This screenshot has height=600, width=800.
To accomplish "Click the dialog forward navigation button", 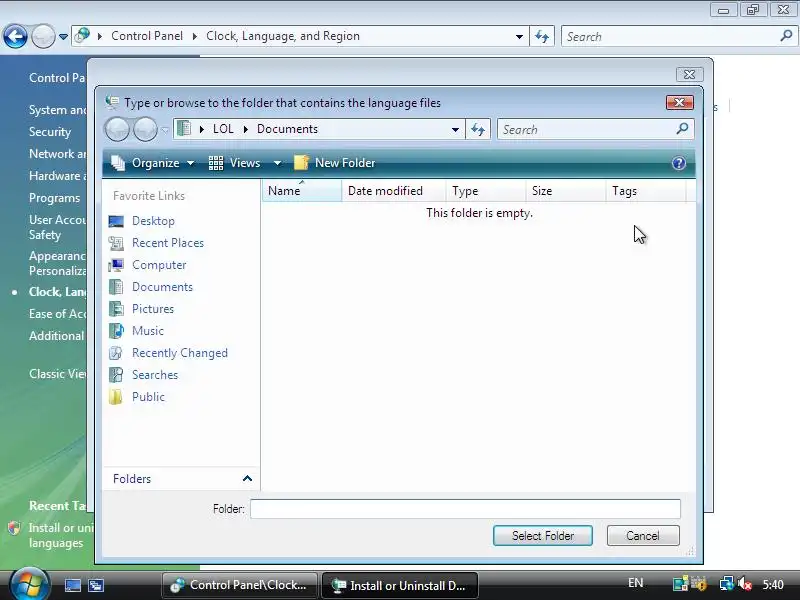I will coord(145,130).
